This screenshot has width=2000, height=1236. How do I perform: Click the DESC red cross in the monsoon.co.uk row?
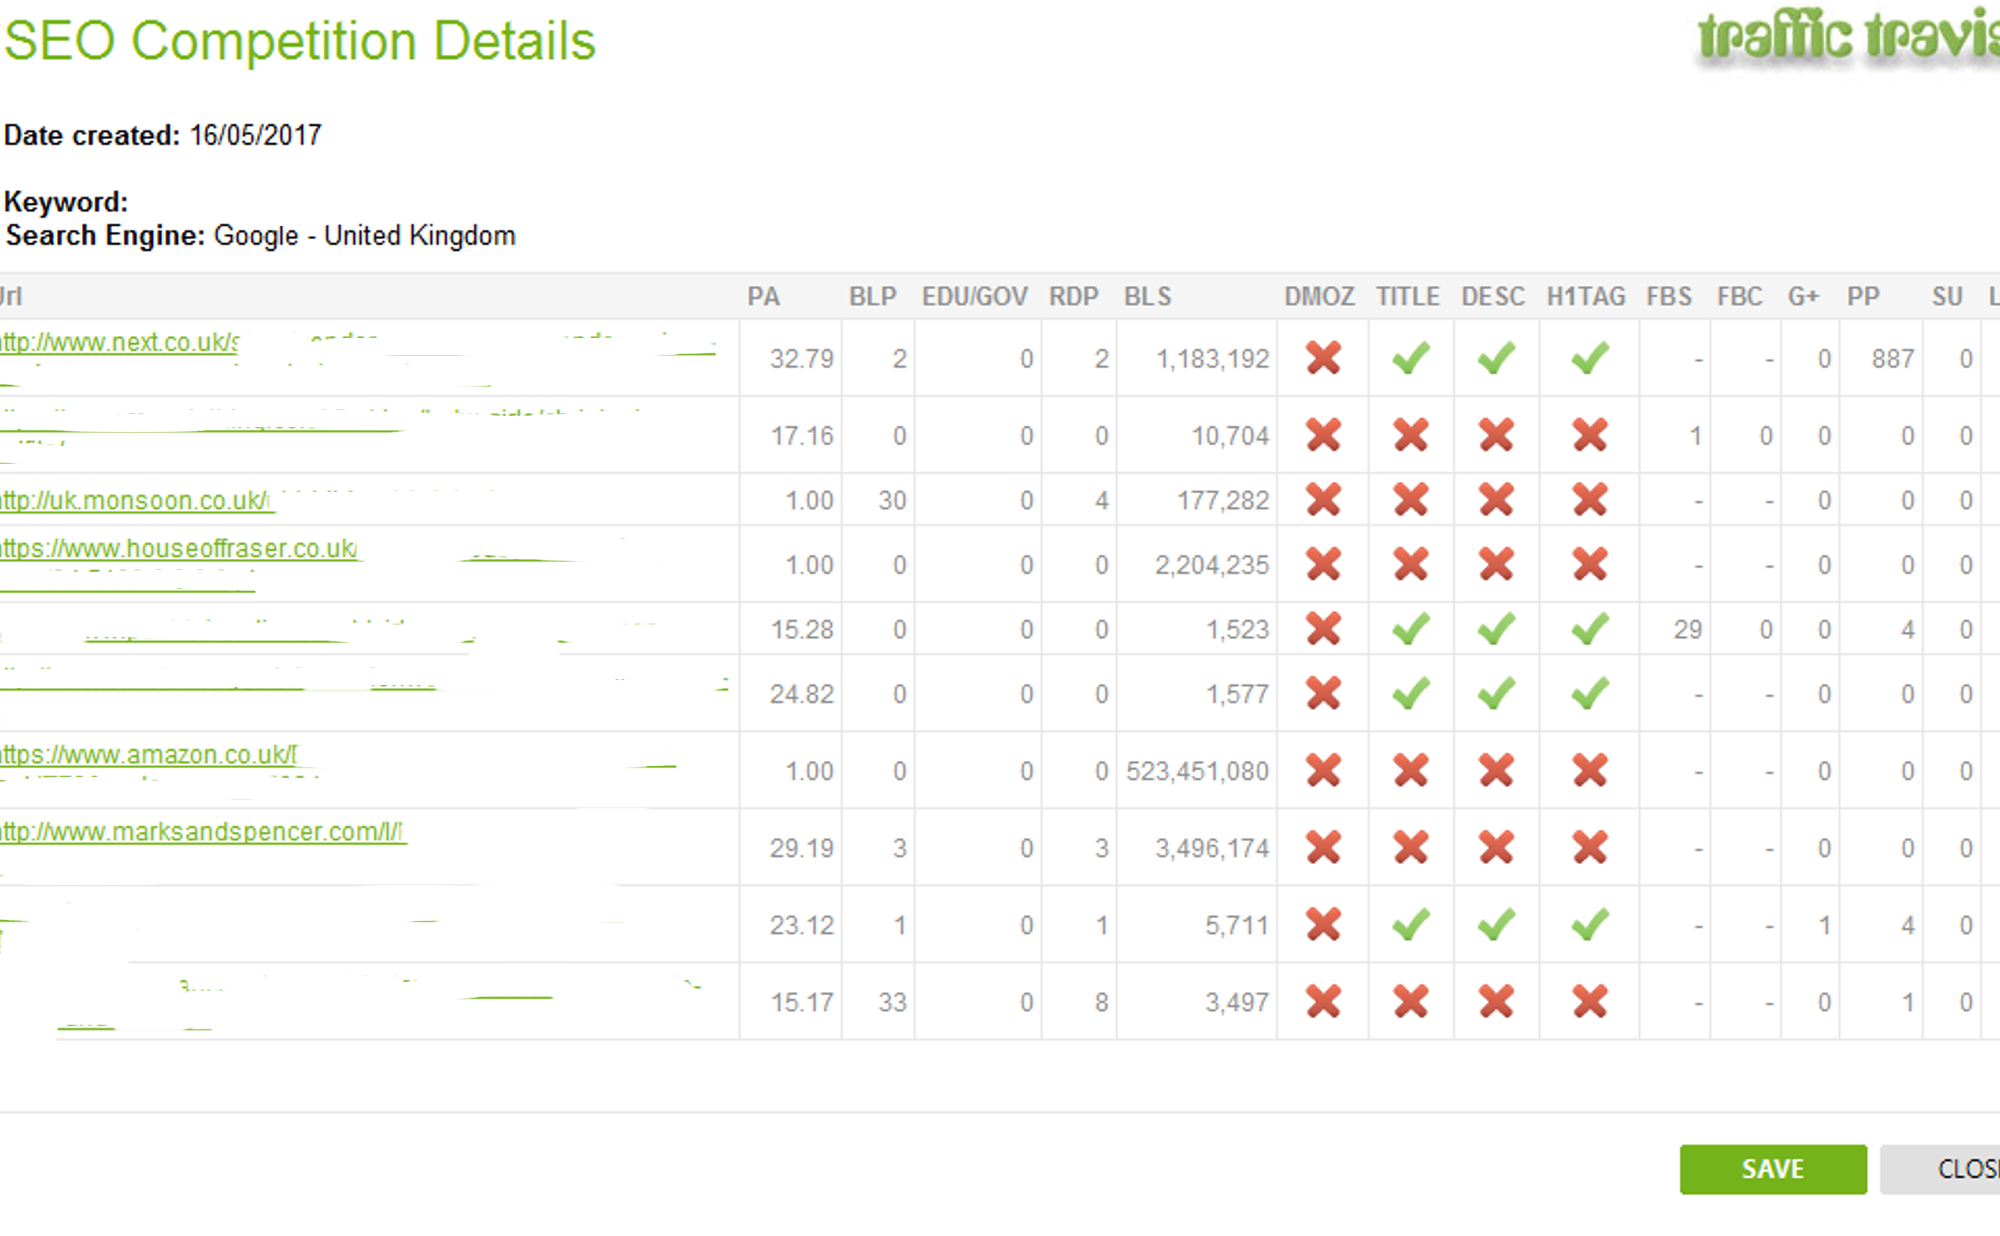click(x=1496, y=499)
